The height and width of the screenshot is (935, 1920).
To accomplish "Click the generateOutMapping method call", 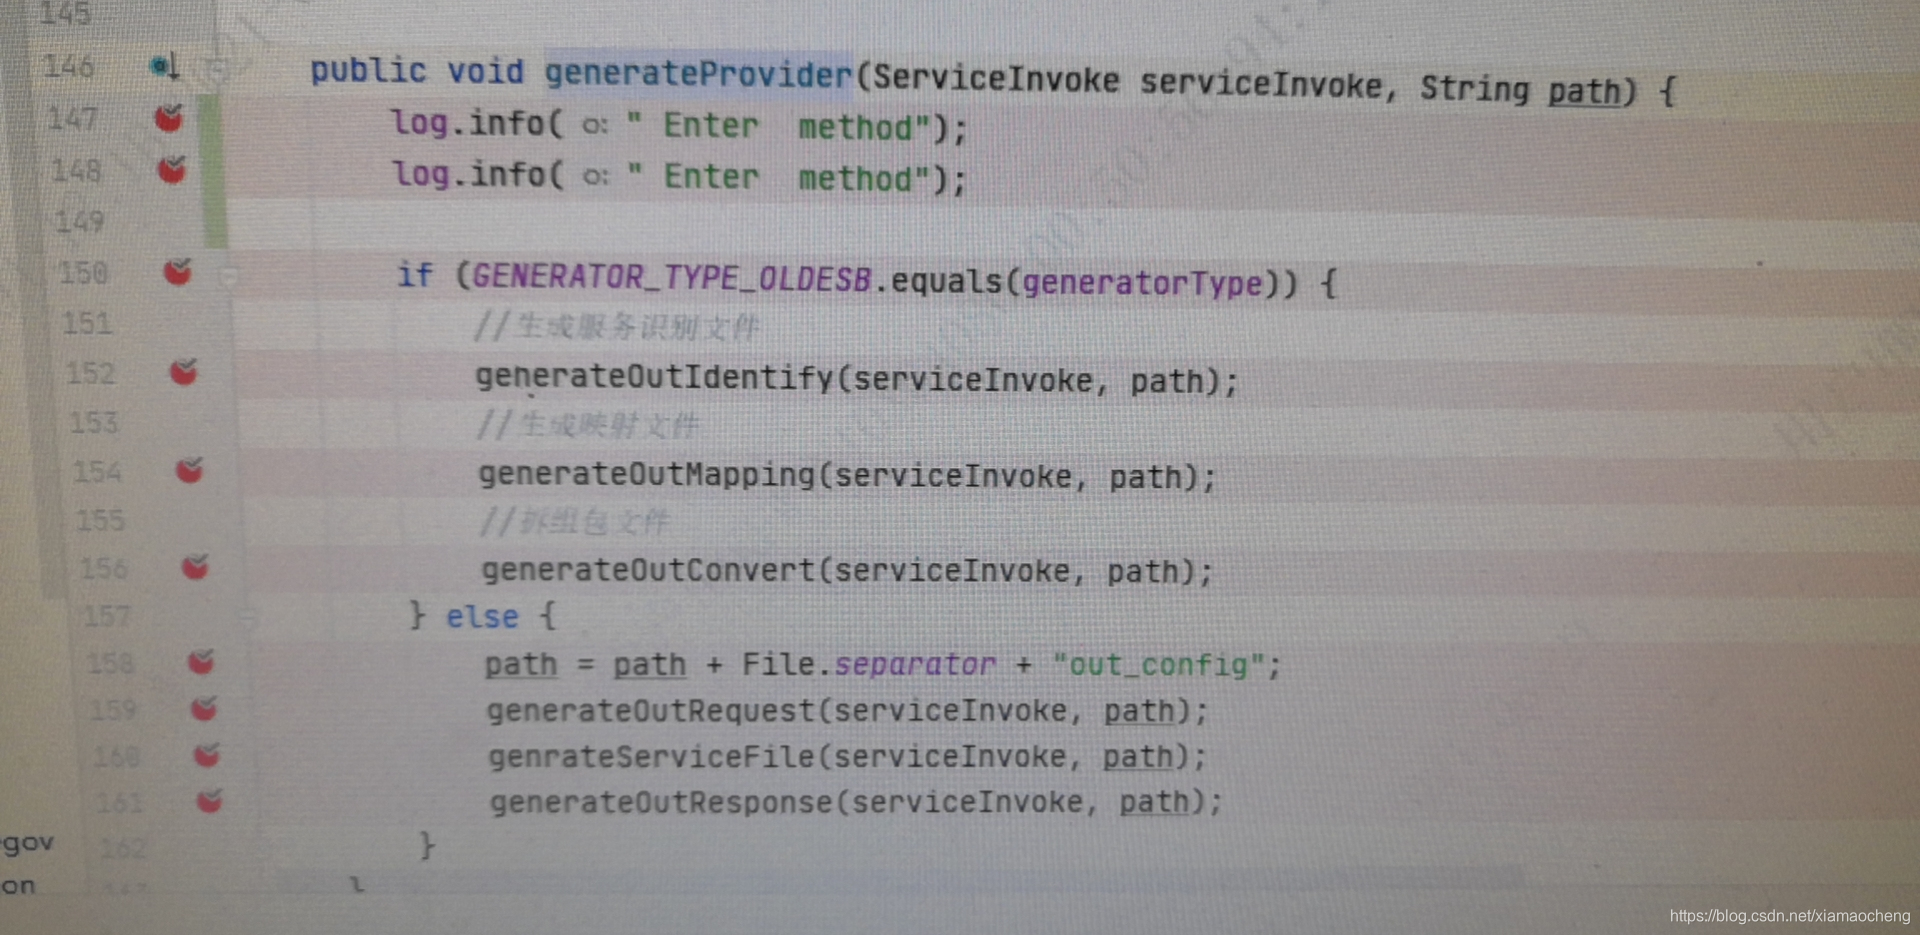I will click(647, 474).
